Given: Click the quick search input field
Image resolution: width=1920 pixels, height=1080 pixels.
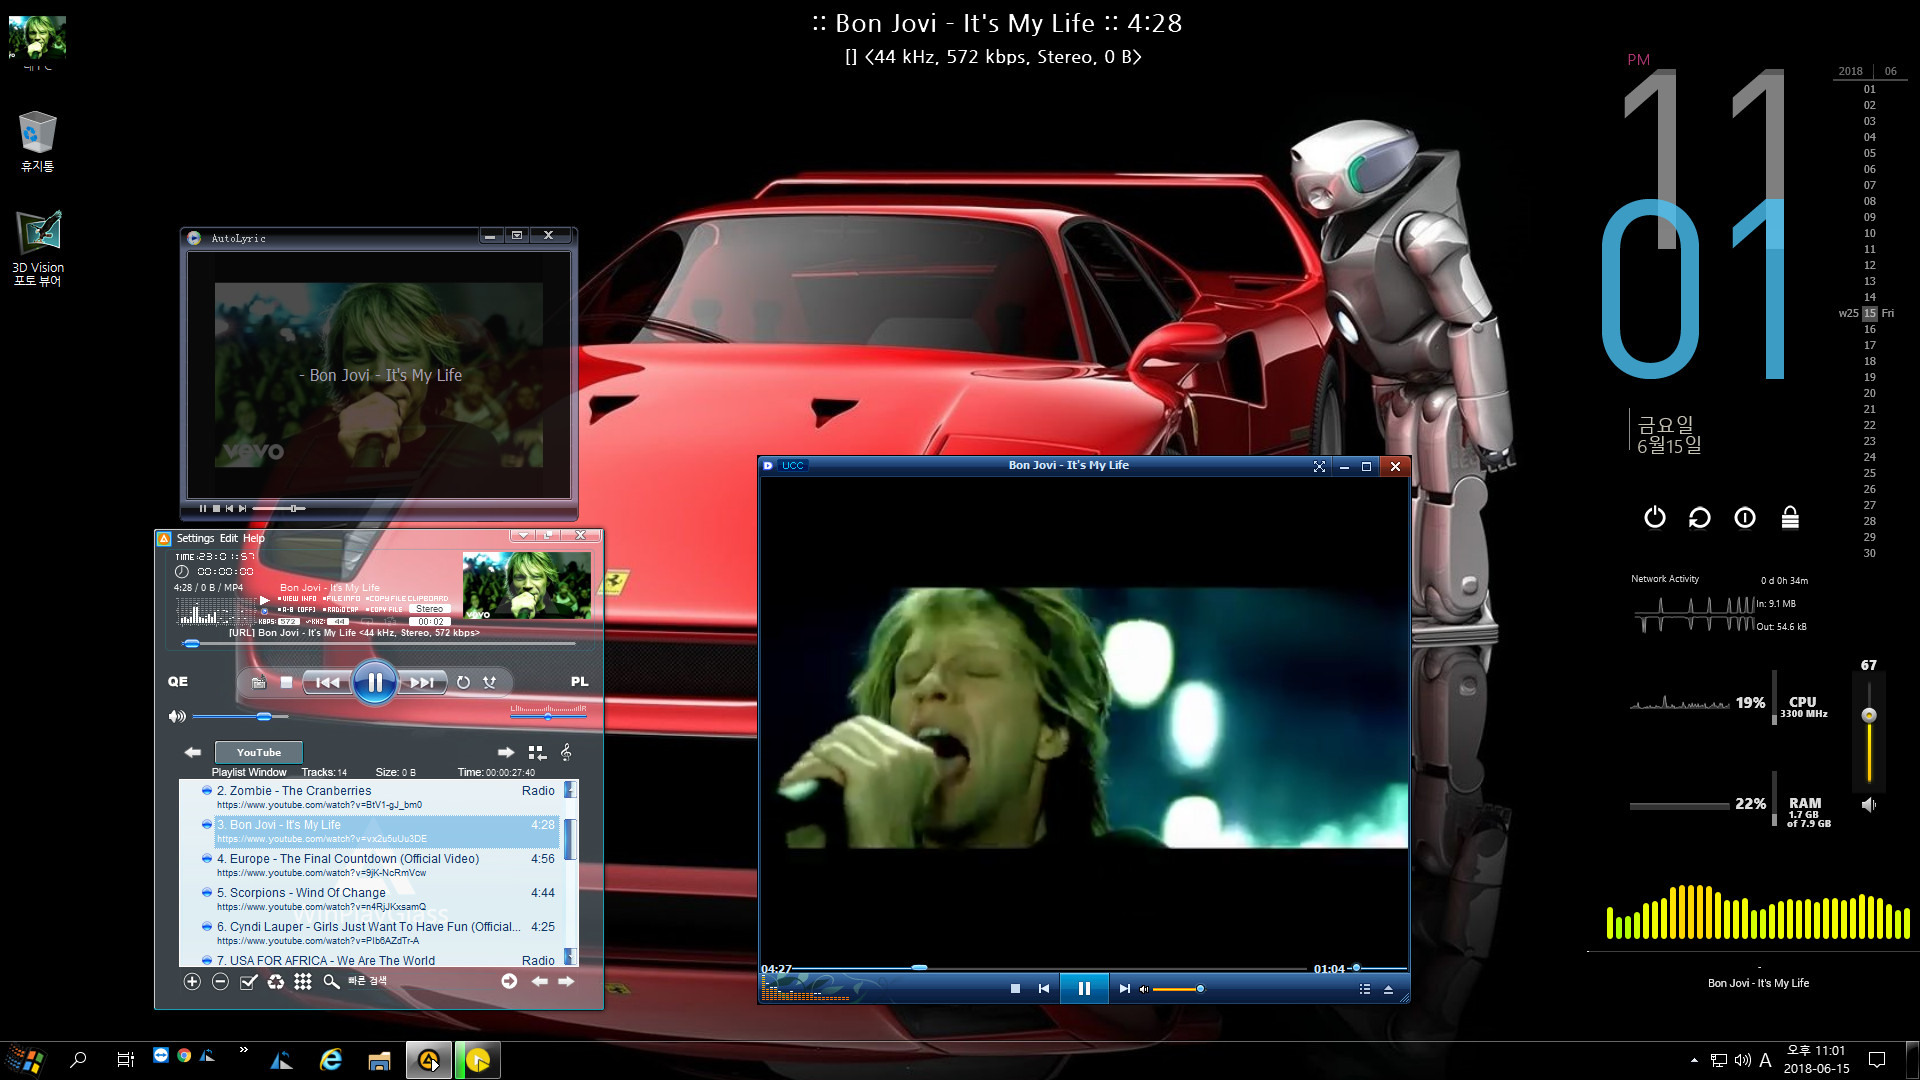Looking at the screenshot, I should pos(420,981).
